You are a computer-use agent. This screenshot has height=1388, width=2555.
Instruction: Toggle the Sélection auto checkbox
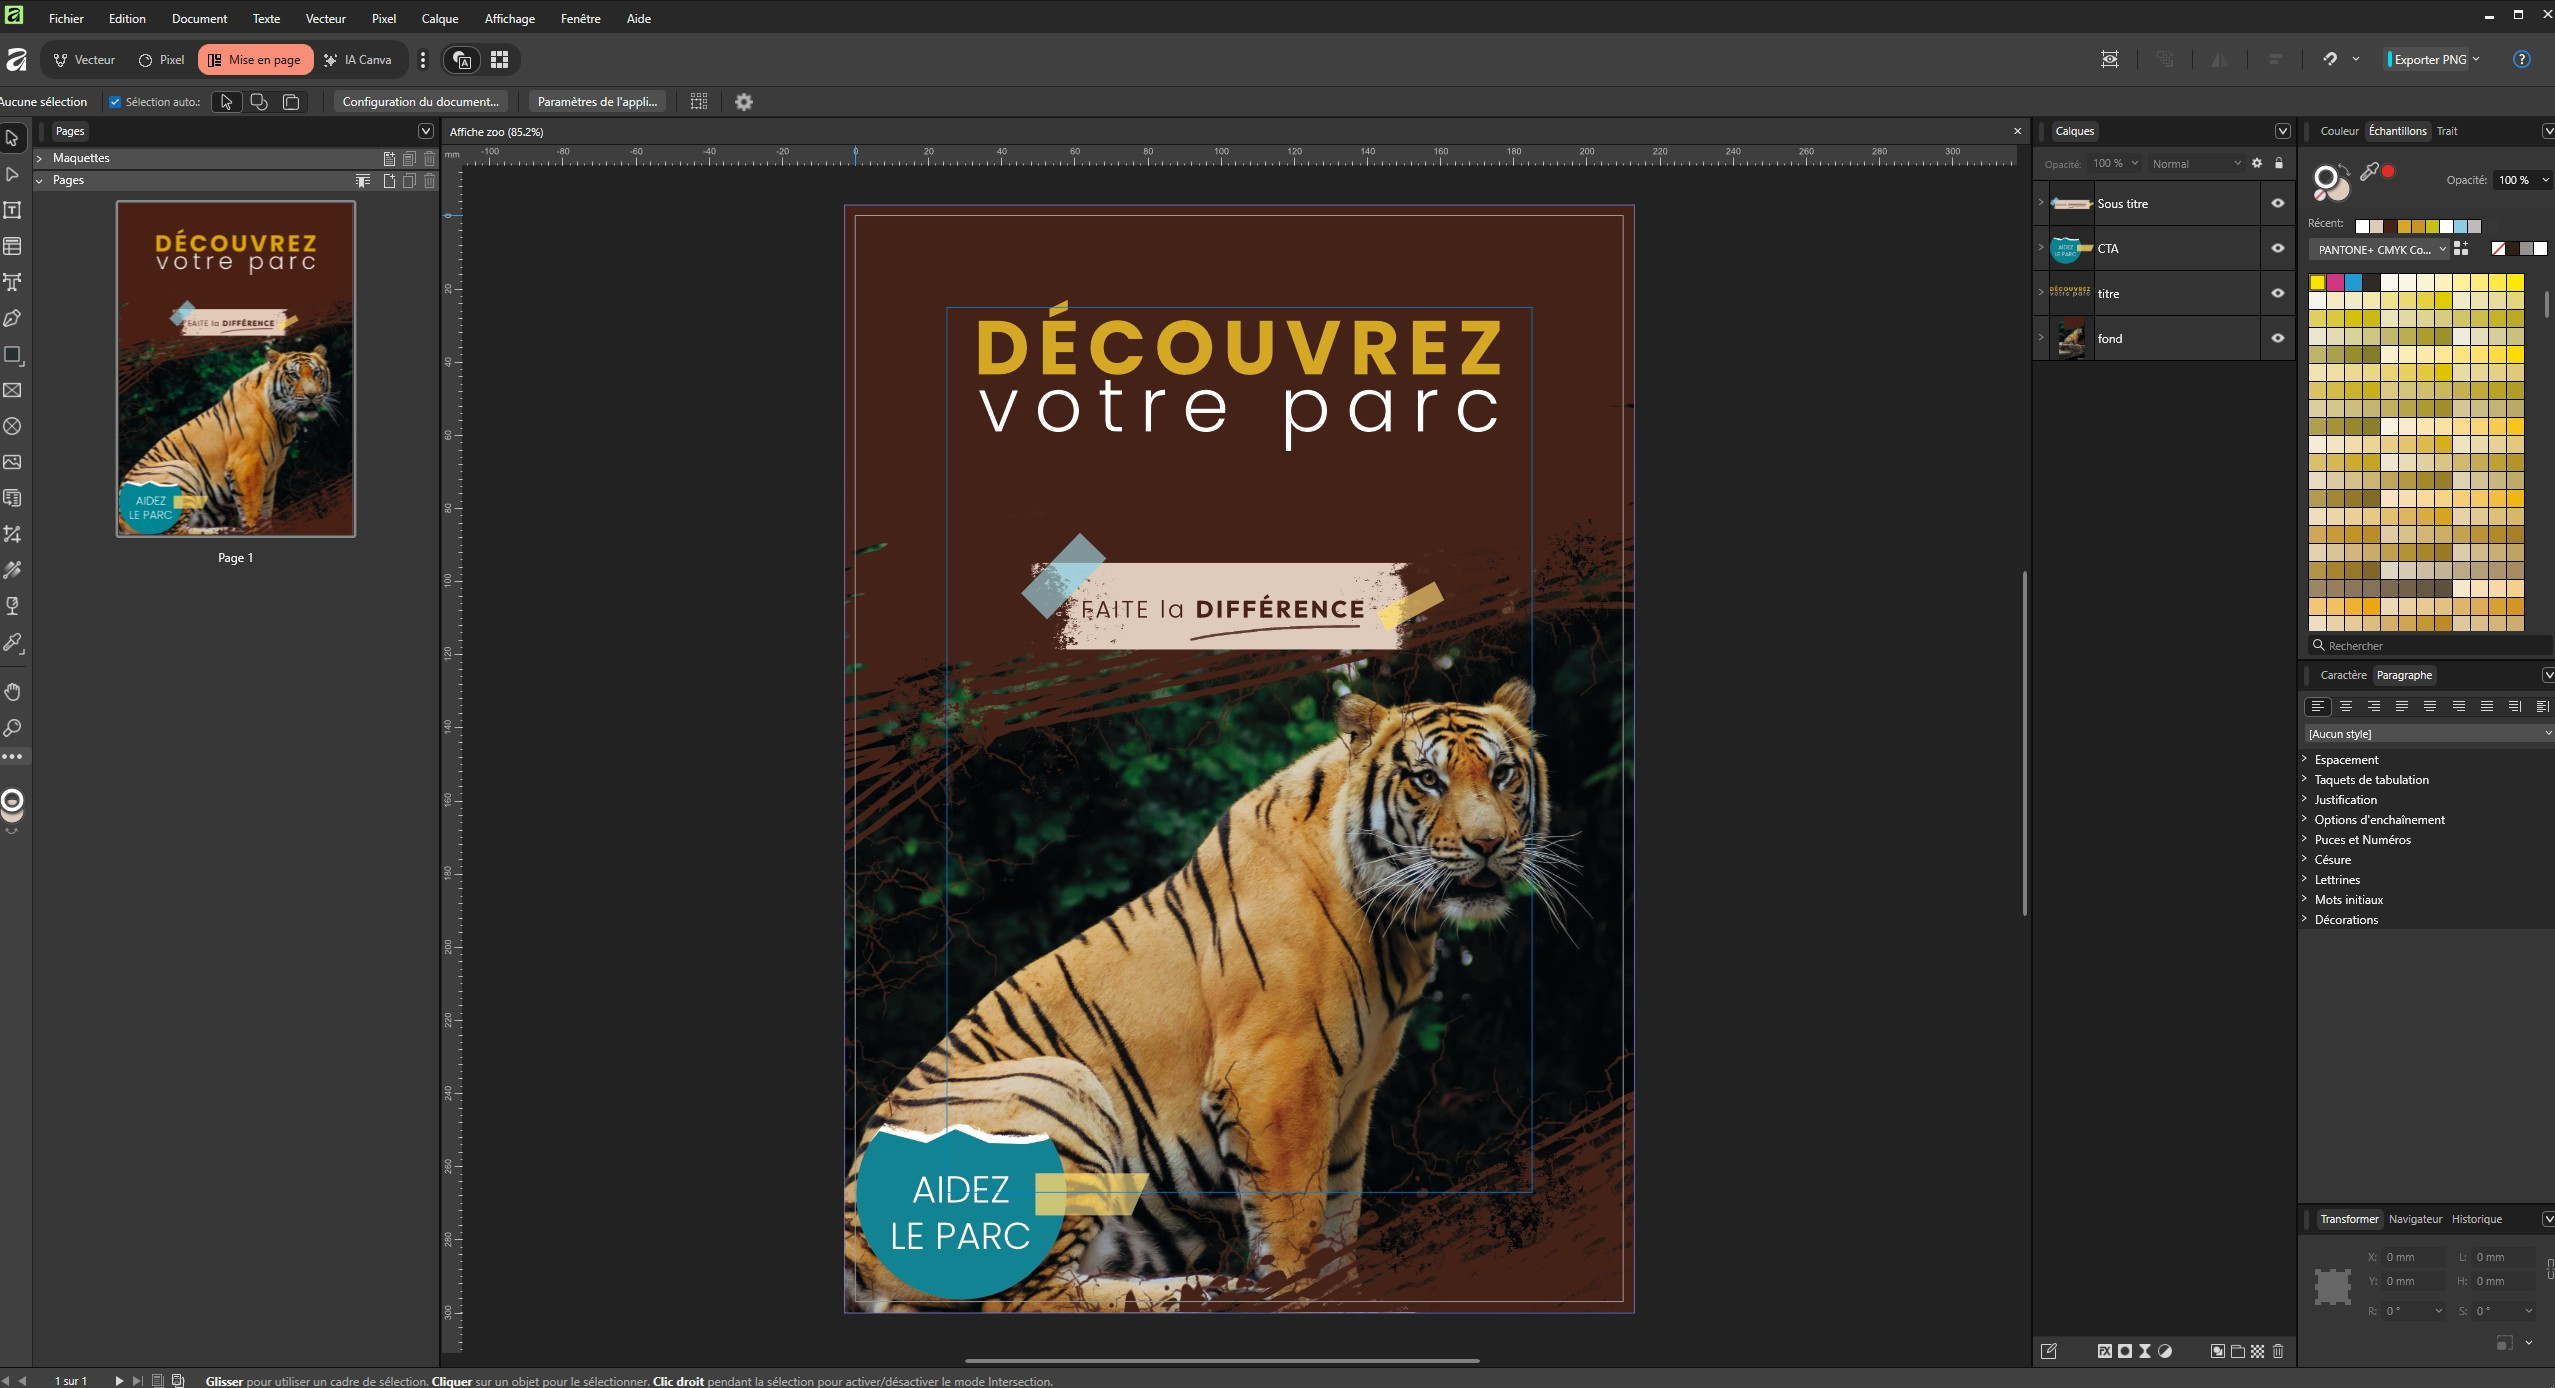pos(115,102)
